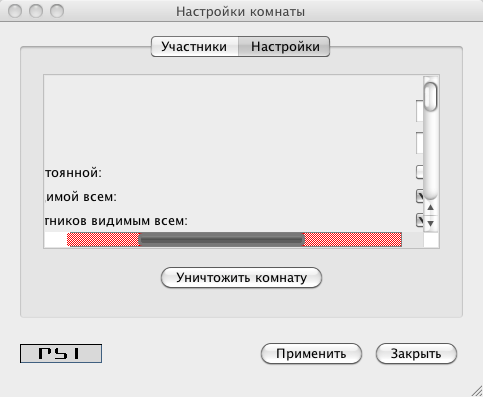
Task: Click the dark horizontal scrollbar thumb
Action: tap(221, 239)
